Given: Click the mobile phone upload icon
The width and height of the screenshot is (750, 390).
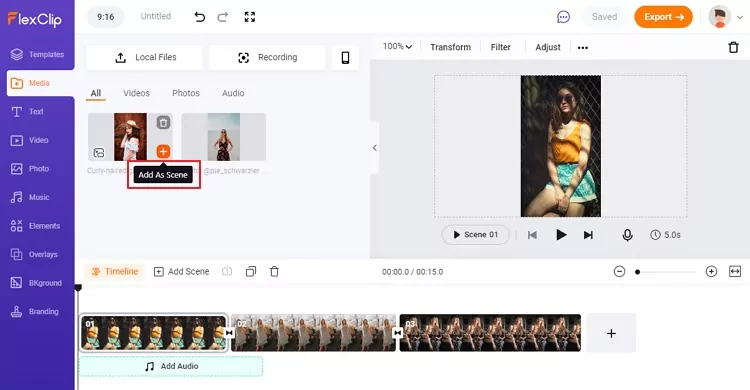Looking at the screenshot, I should (345, 58).
